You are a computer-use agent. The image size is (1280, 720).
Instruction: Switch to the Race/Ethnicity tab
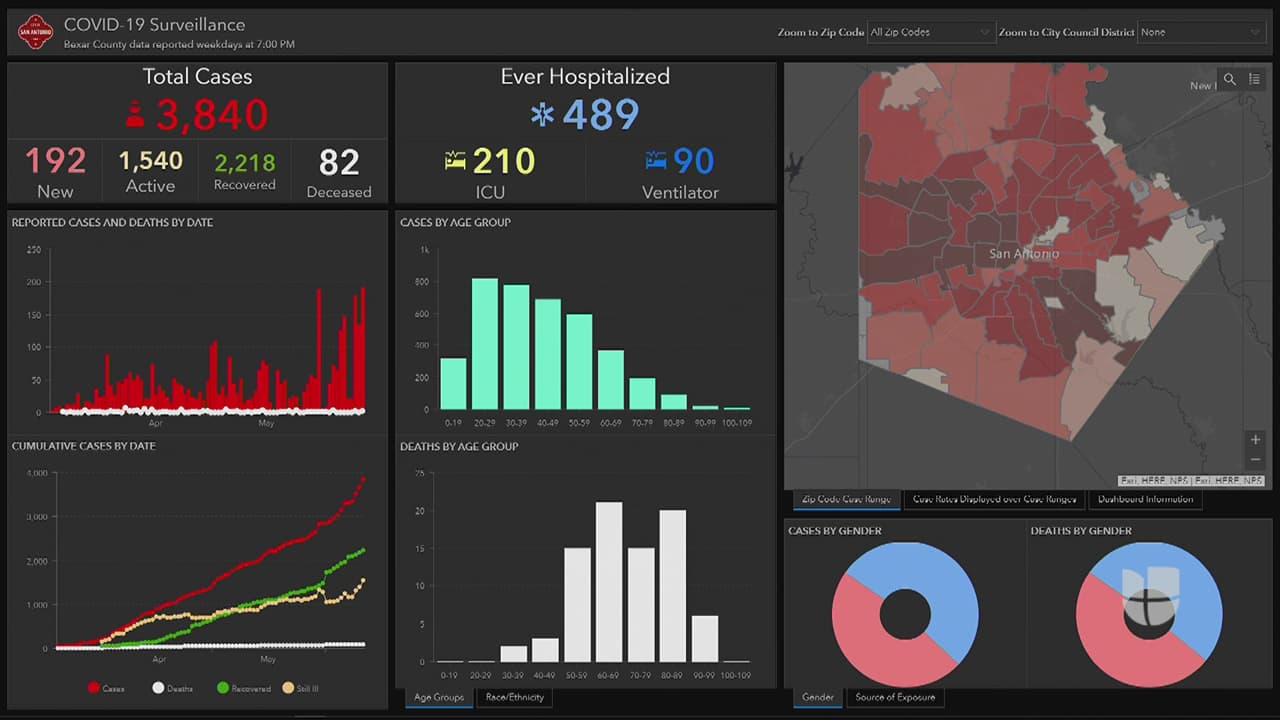click(x=515, y=697)
